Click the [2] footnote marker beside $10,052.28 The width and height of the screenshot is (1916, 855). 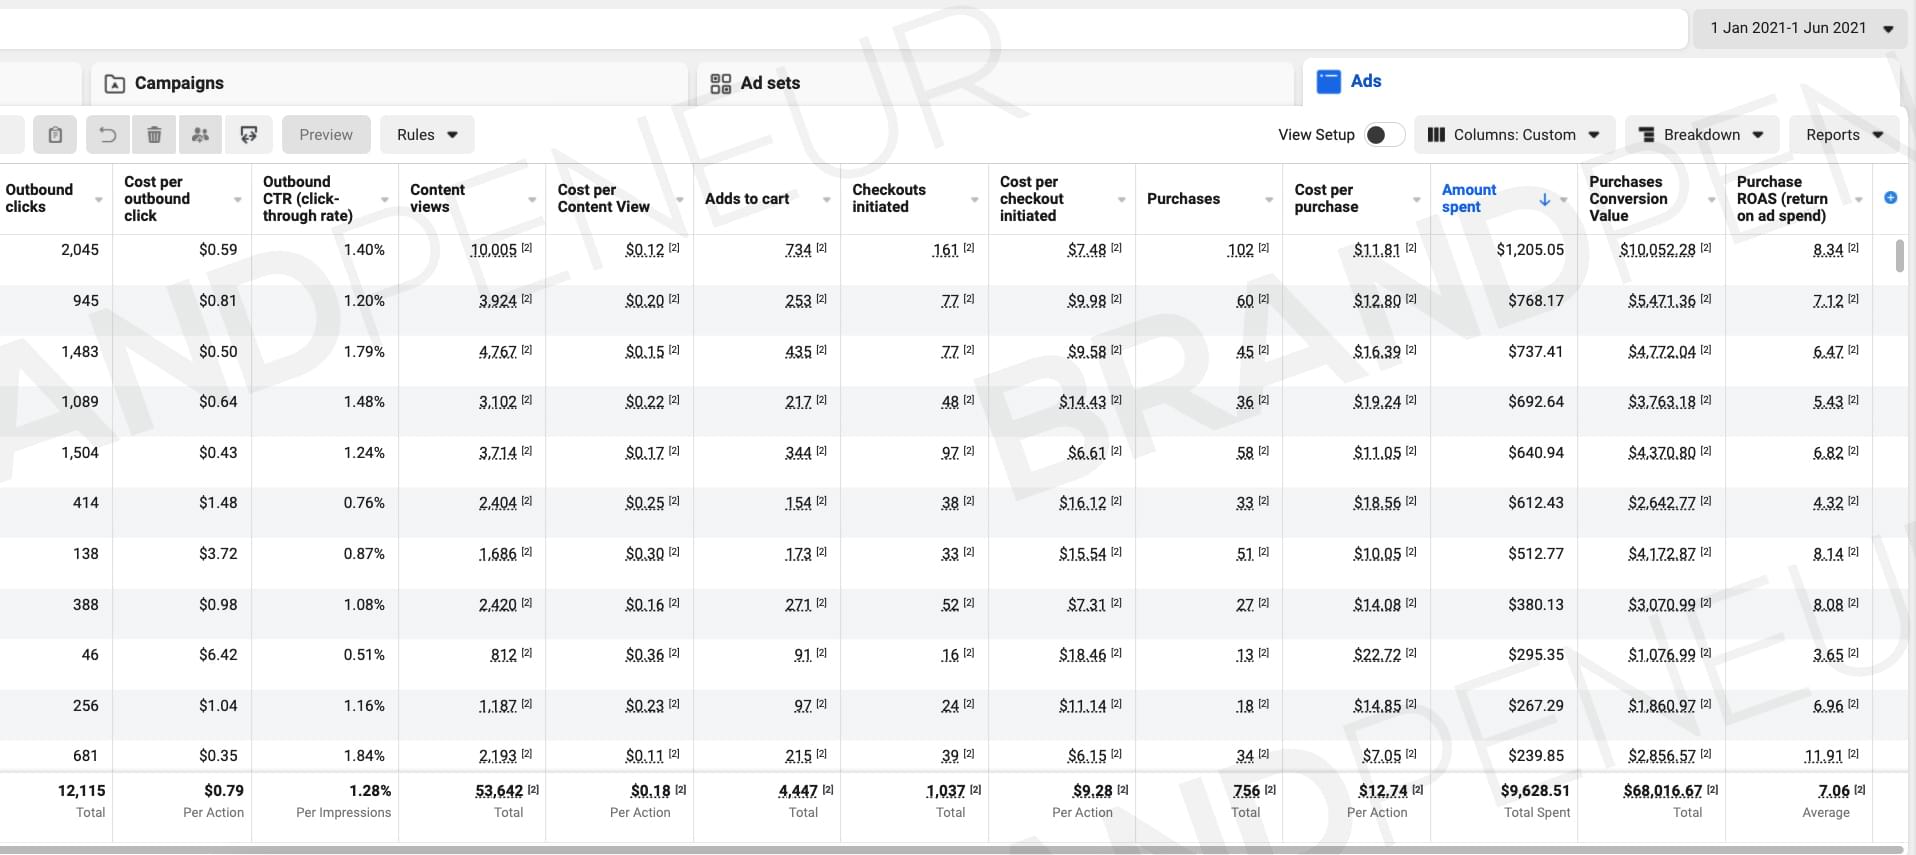(x=1706, y=247)
